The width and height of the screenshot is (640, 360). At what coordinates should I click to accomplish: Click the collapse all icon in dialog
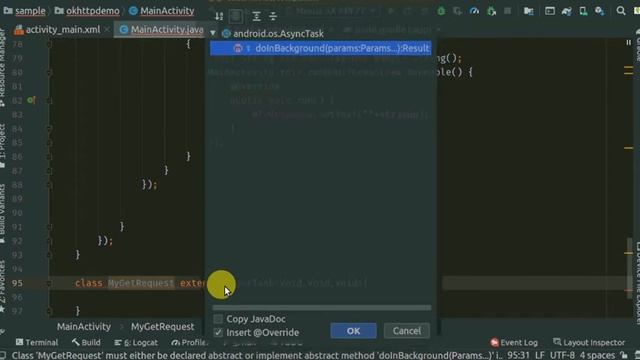tap(273, 16)
